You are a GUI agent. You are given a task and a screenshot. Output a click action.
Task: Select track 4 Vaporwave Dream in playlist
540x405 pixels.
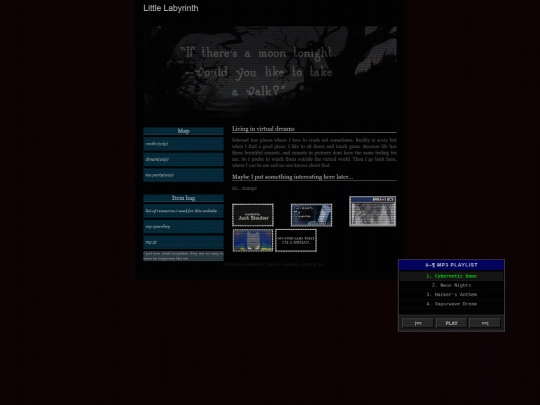451,304
